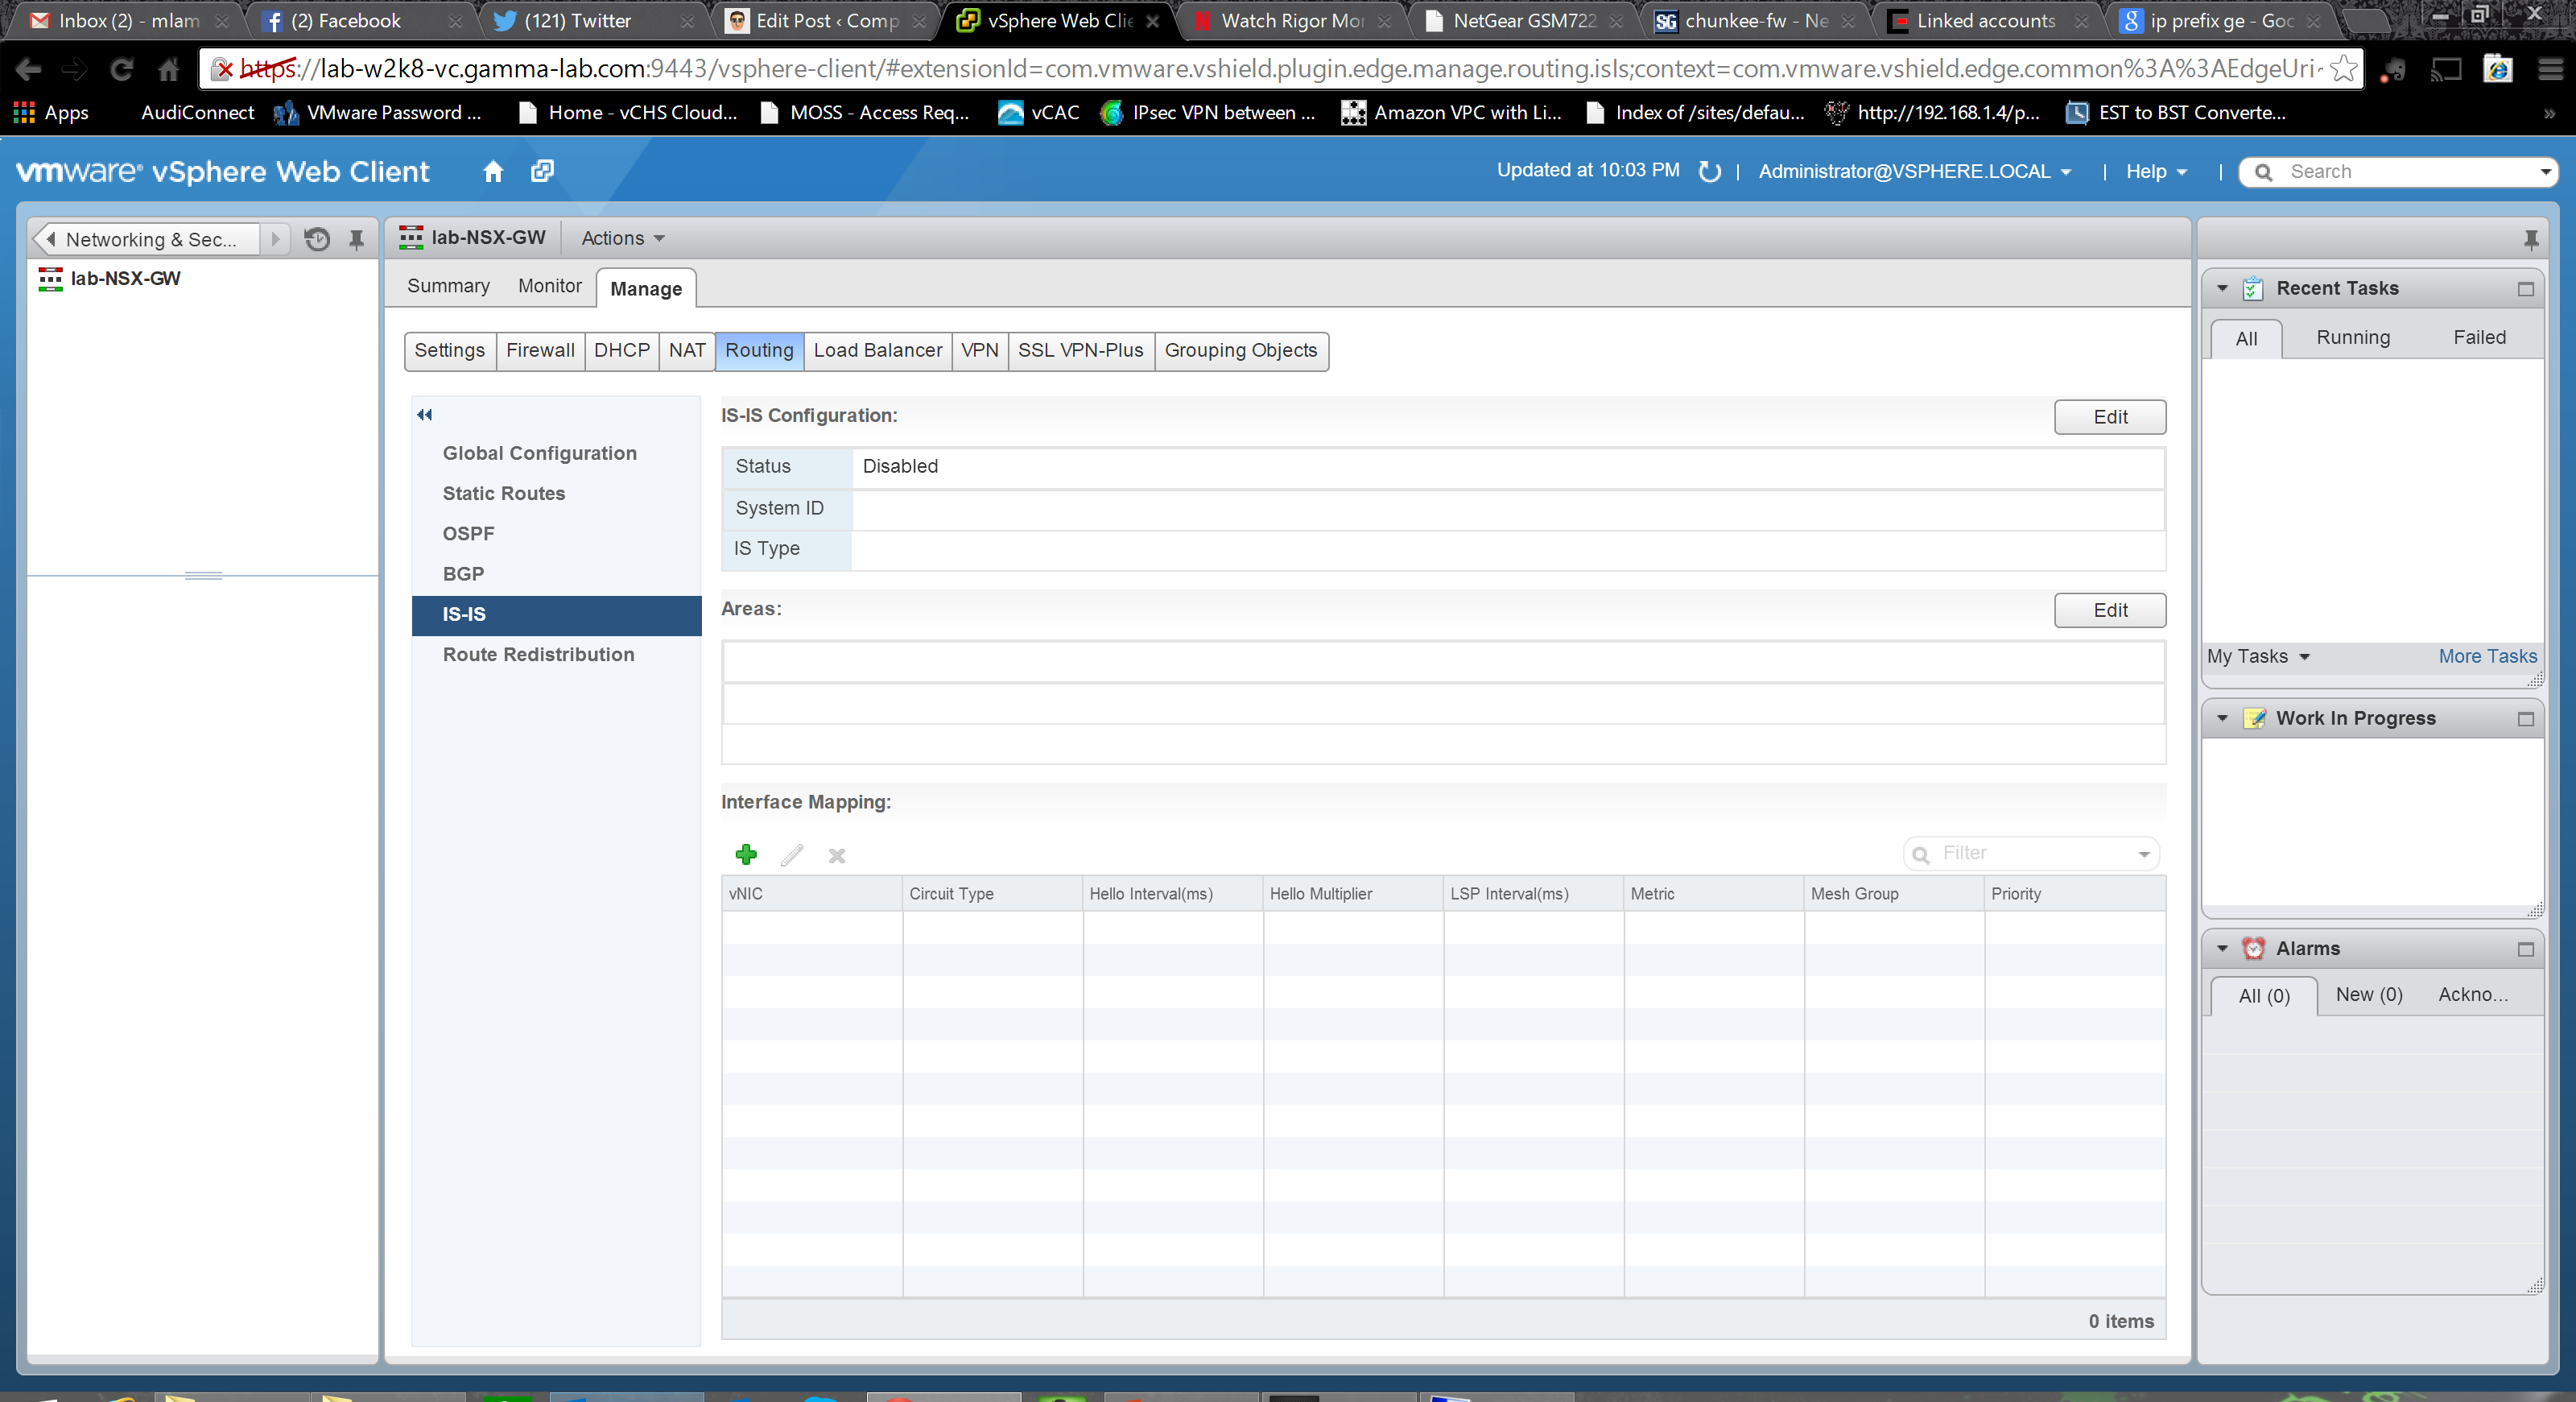Open the My Tasks dropdown
2576x1402 pixels.
coord(2258,656)
